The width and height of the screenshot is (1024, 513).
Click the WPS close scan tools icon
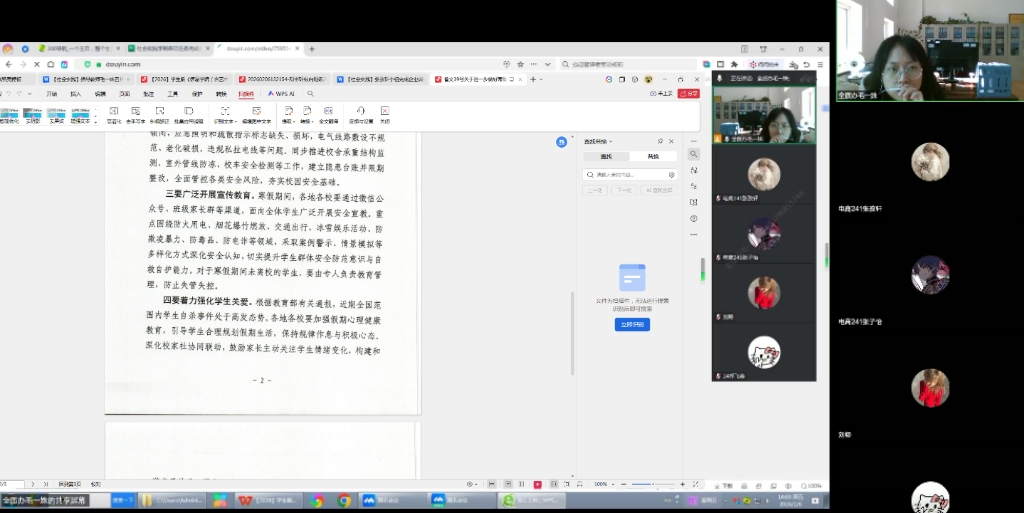[x=384, y=113]
